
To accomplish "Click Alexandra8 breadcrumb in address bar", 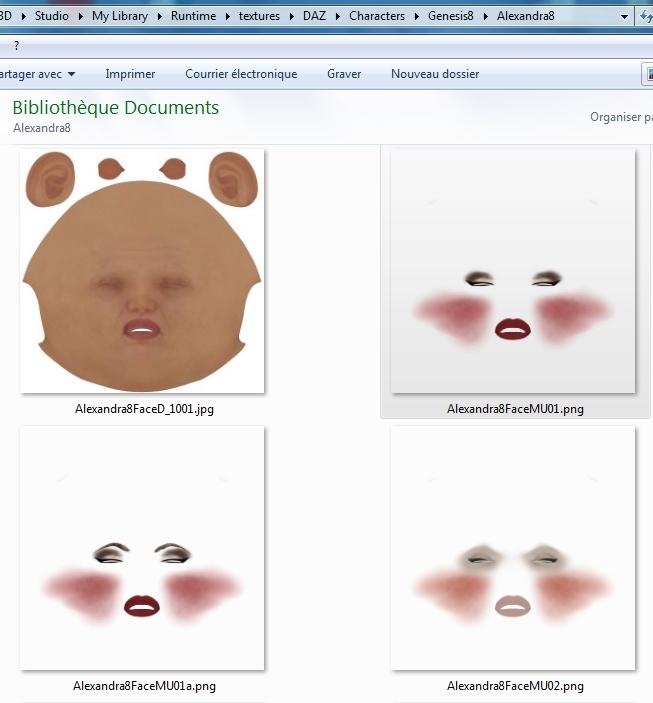I will (x=526, y=16).
